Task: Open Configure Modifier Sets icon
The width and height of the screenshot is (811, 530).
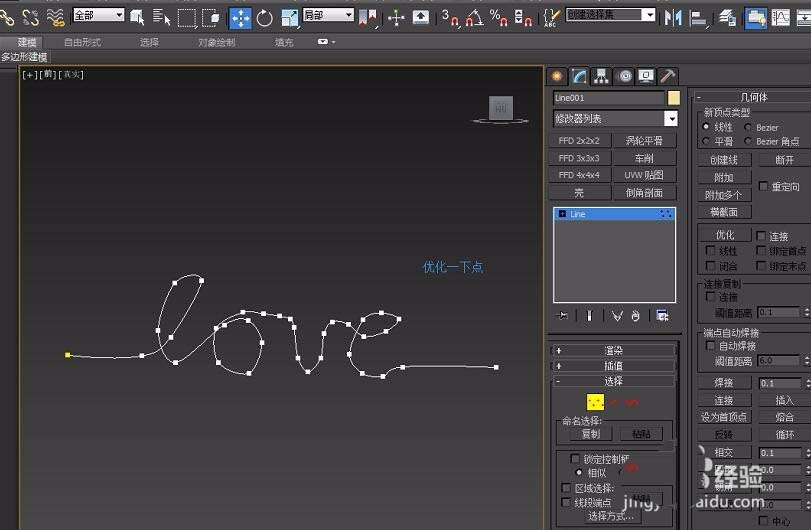Action: click(x=662, y=315)
